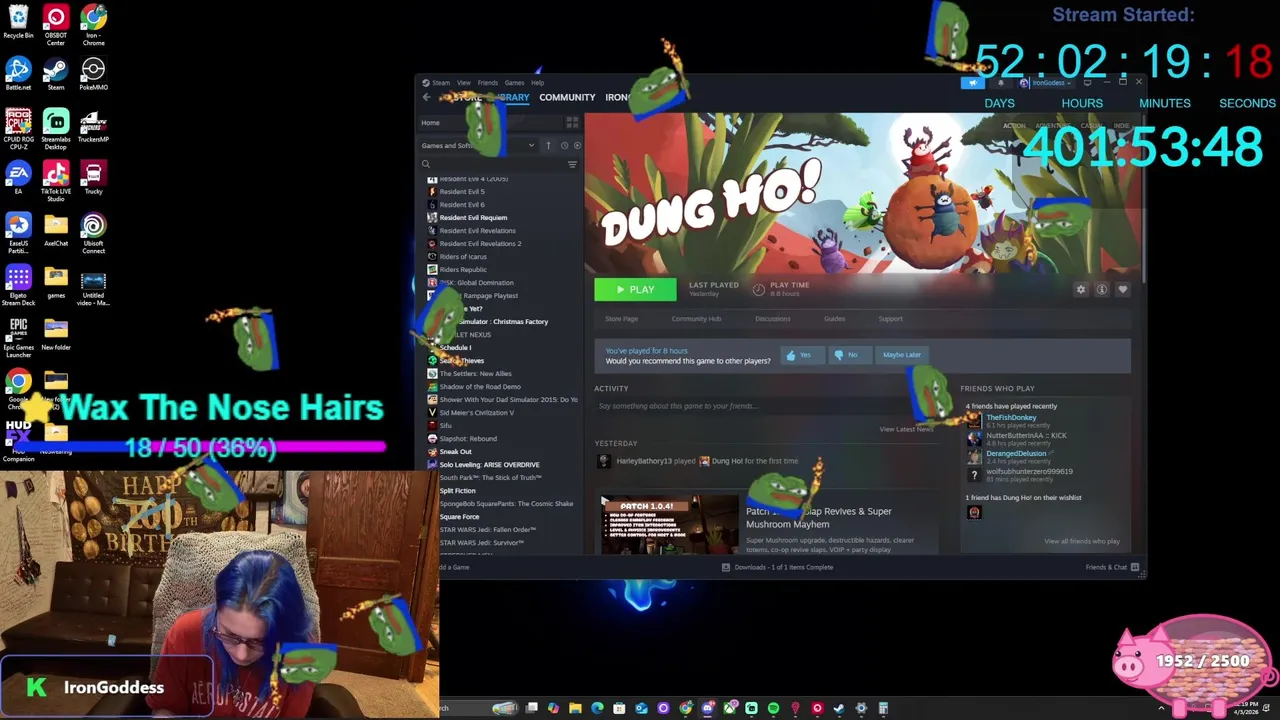Select Resident Evil Requiem in game list
This screenshot has width=1280, height=720.
click(x=472, y=217)
